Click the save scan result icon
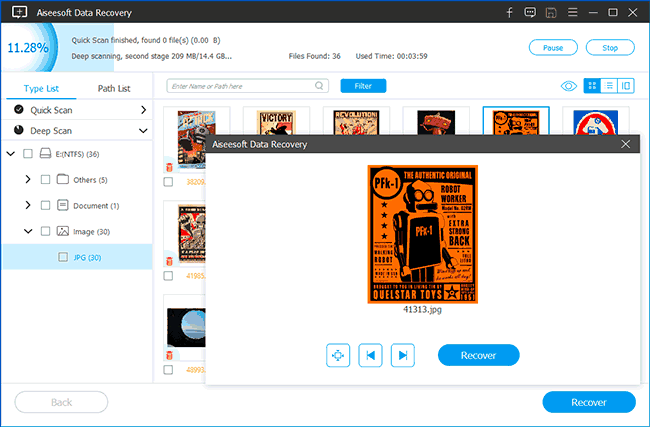The width and height of the screenshot is (650, 427). tap(551, 13)
